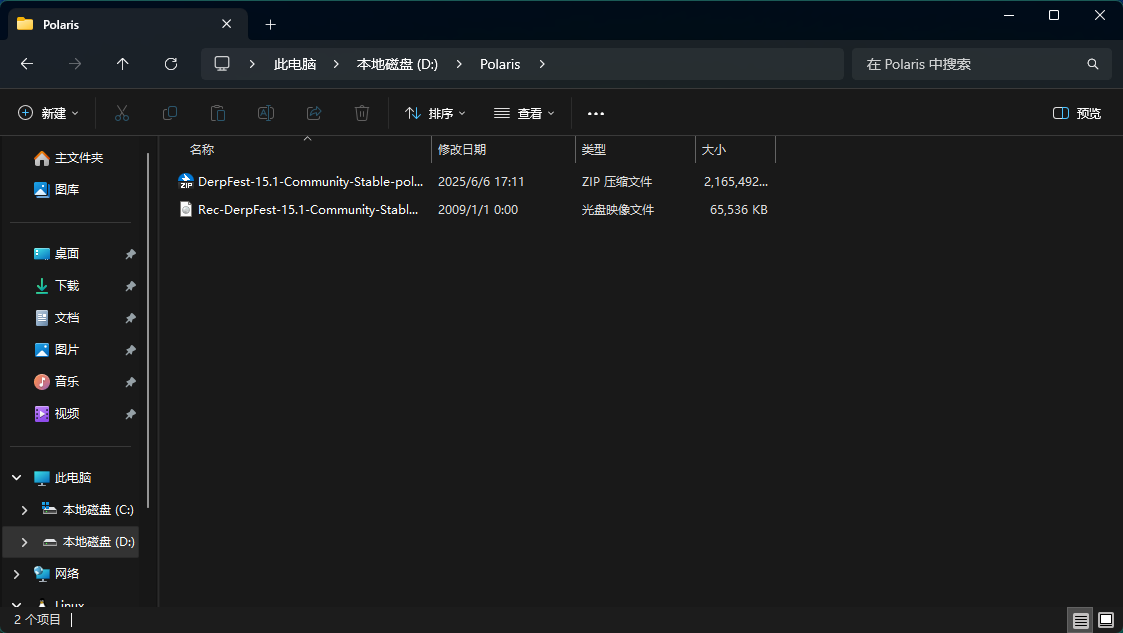Click the Cut scissors icon
The image size is (1123, 633).
[122, 113]
